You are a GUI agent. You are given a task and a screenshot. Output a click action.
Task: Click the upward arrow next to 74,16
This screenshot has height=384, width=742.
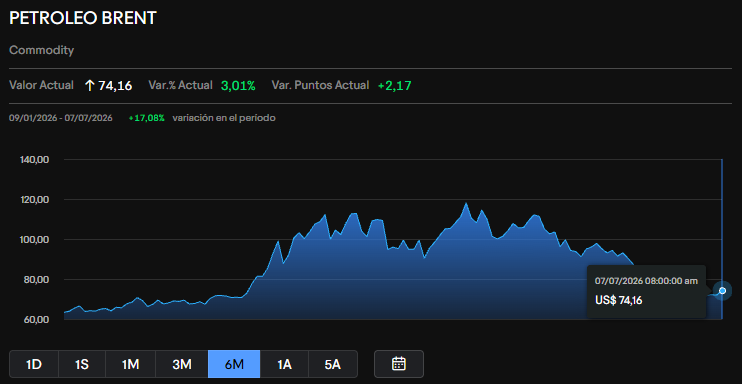pos(89,86)
